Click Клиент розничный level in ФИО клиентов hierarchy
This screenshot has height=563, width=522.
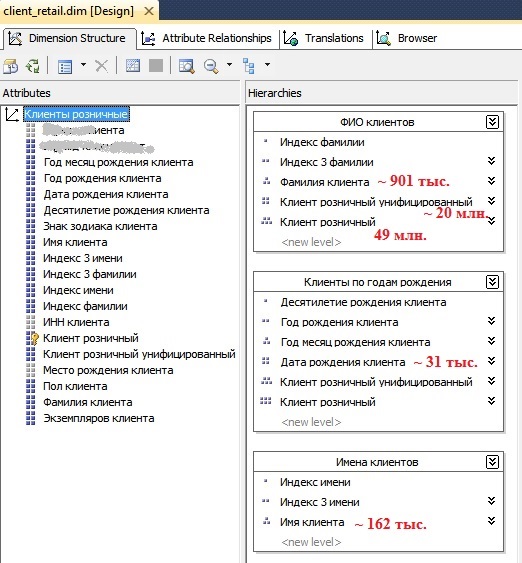[x=327, y=222]
